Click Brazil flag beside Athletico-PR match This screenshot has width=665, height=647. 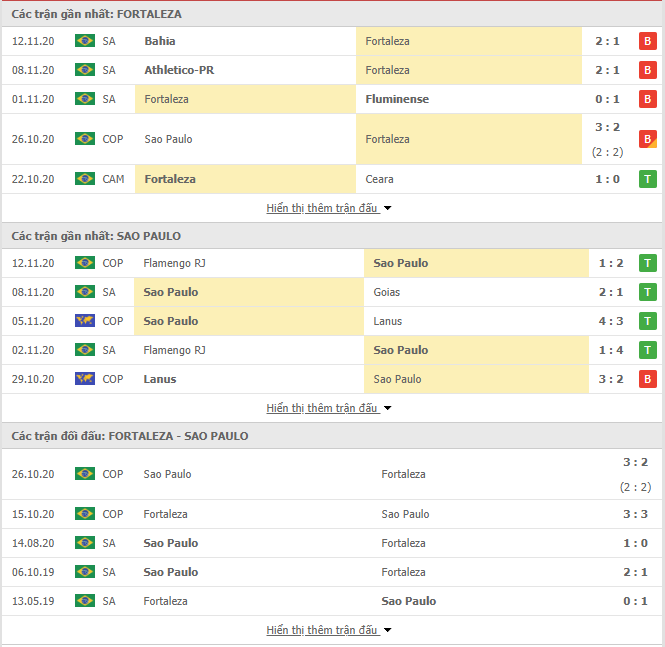pyautogui.click(x=85, y=70)
